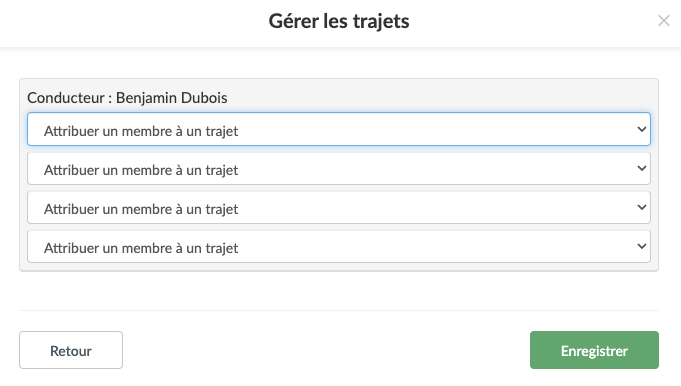Expand the fourth Attribuer un membre select

pos(339,246)
